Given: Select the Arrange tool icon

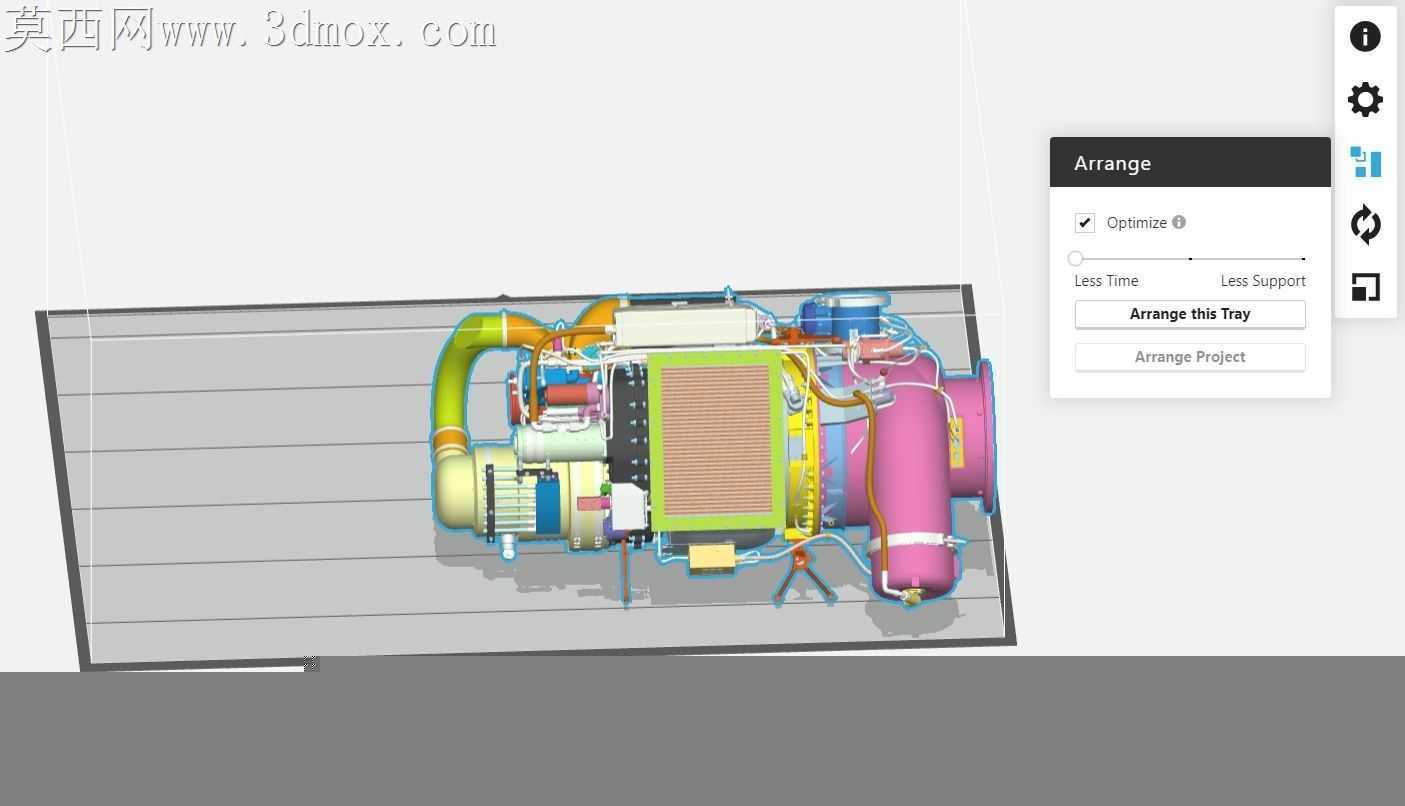Looking at the screenshot, I should click(x=1365, y=162).
